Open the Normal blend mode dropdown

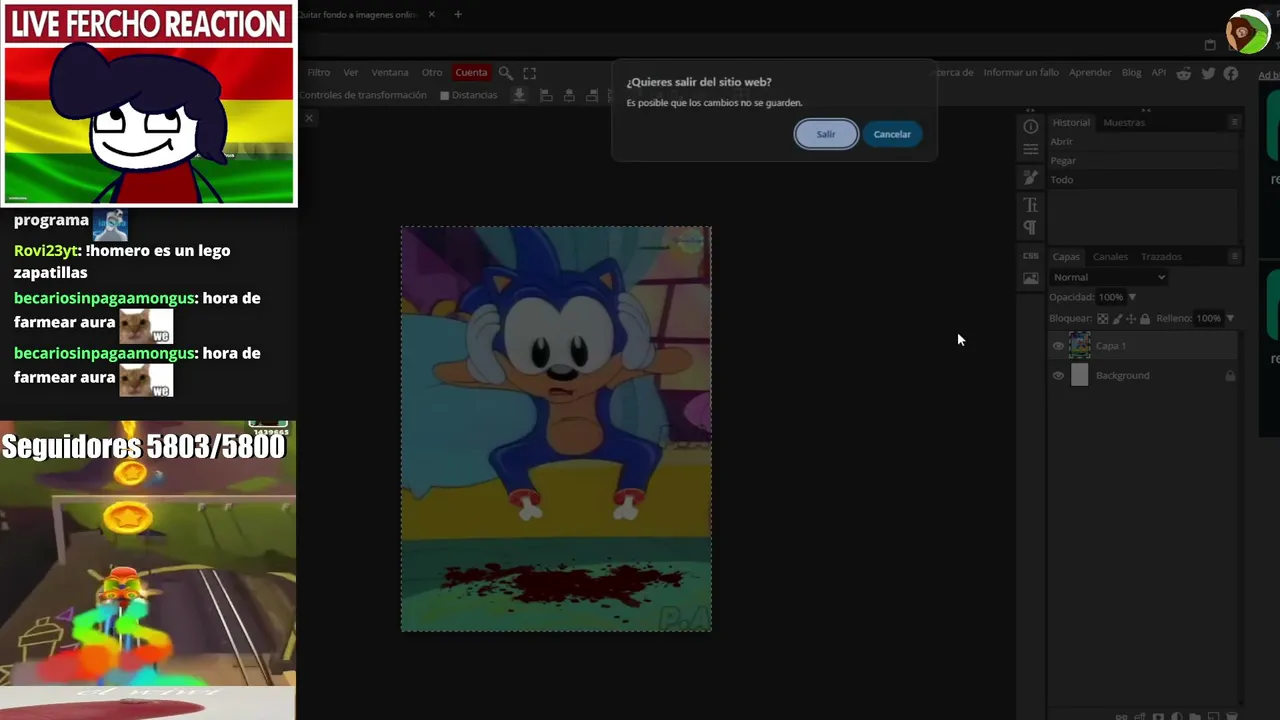(x=1109, y=277)
